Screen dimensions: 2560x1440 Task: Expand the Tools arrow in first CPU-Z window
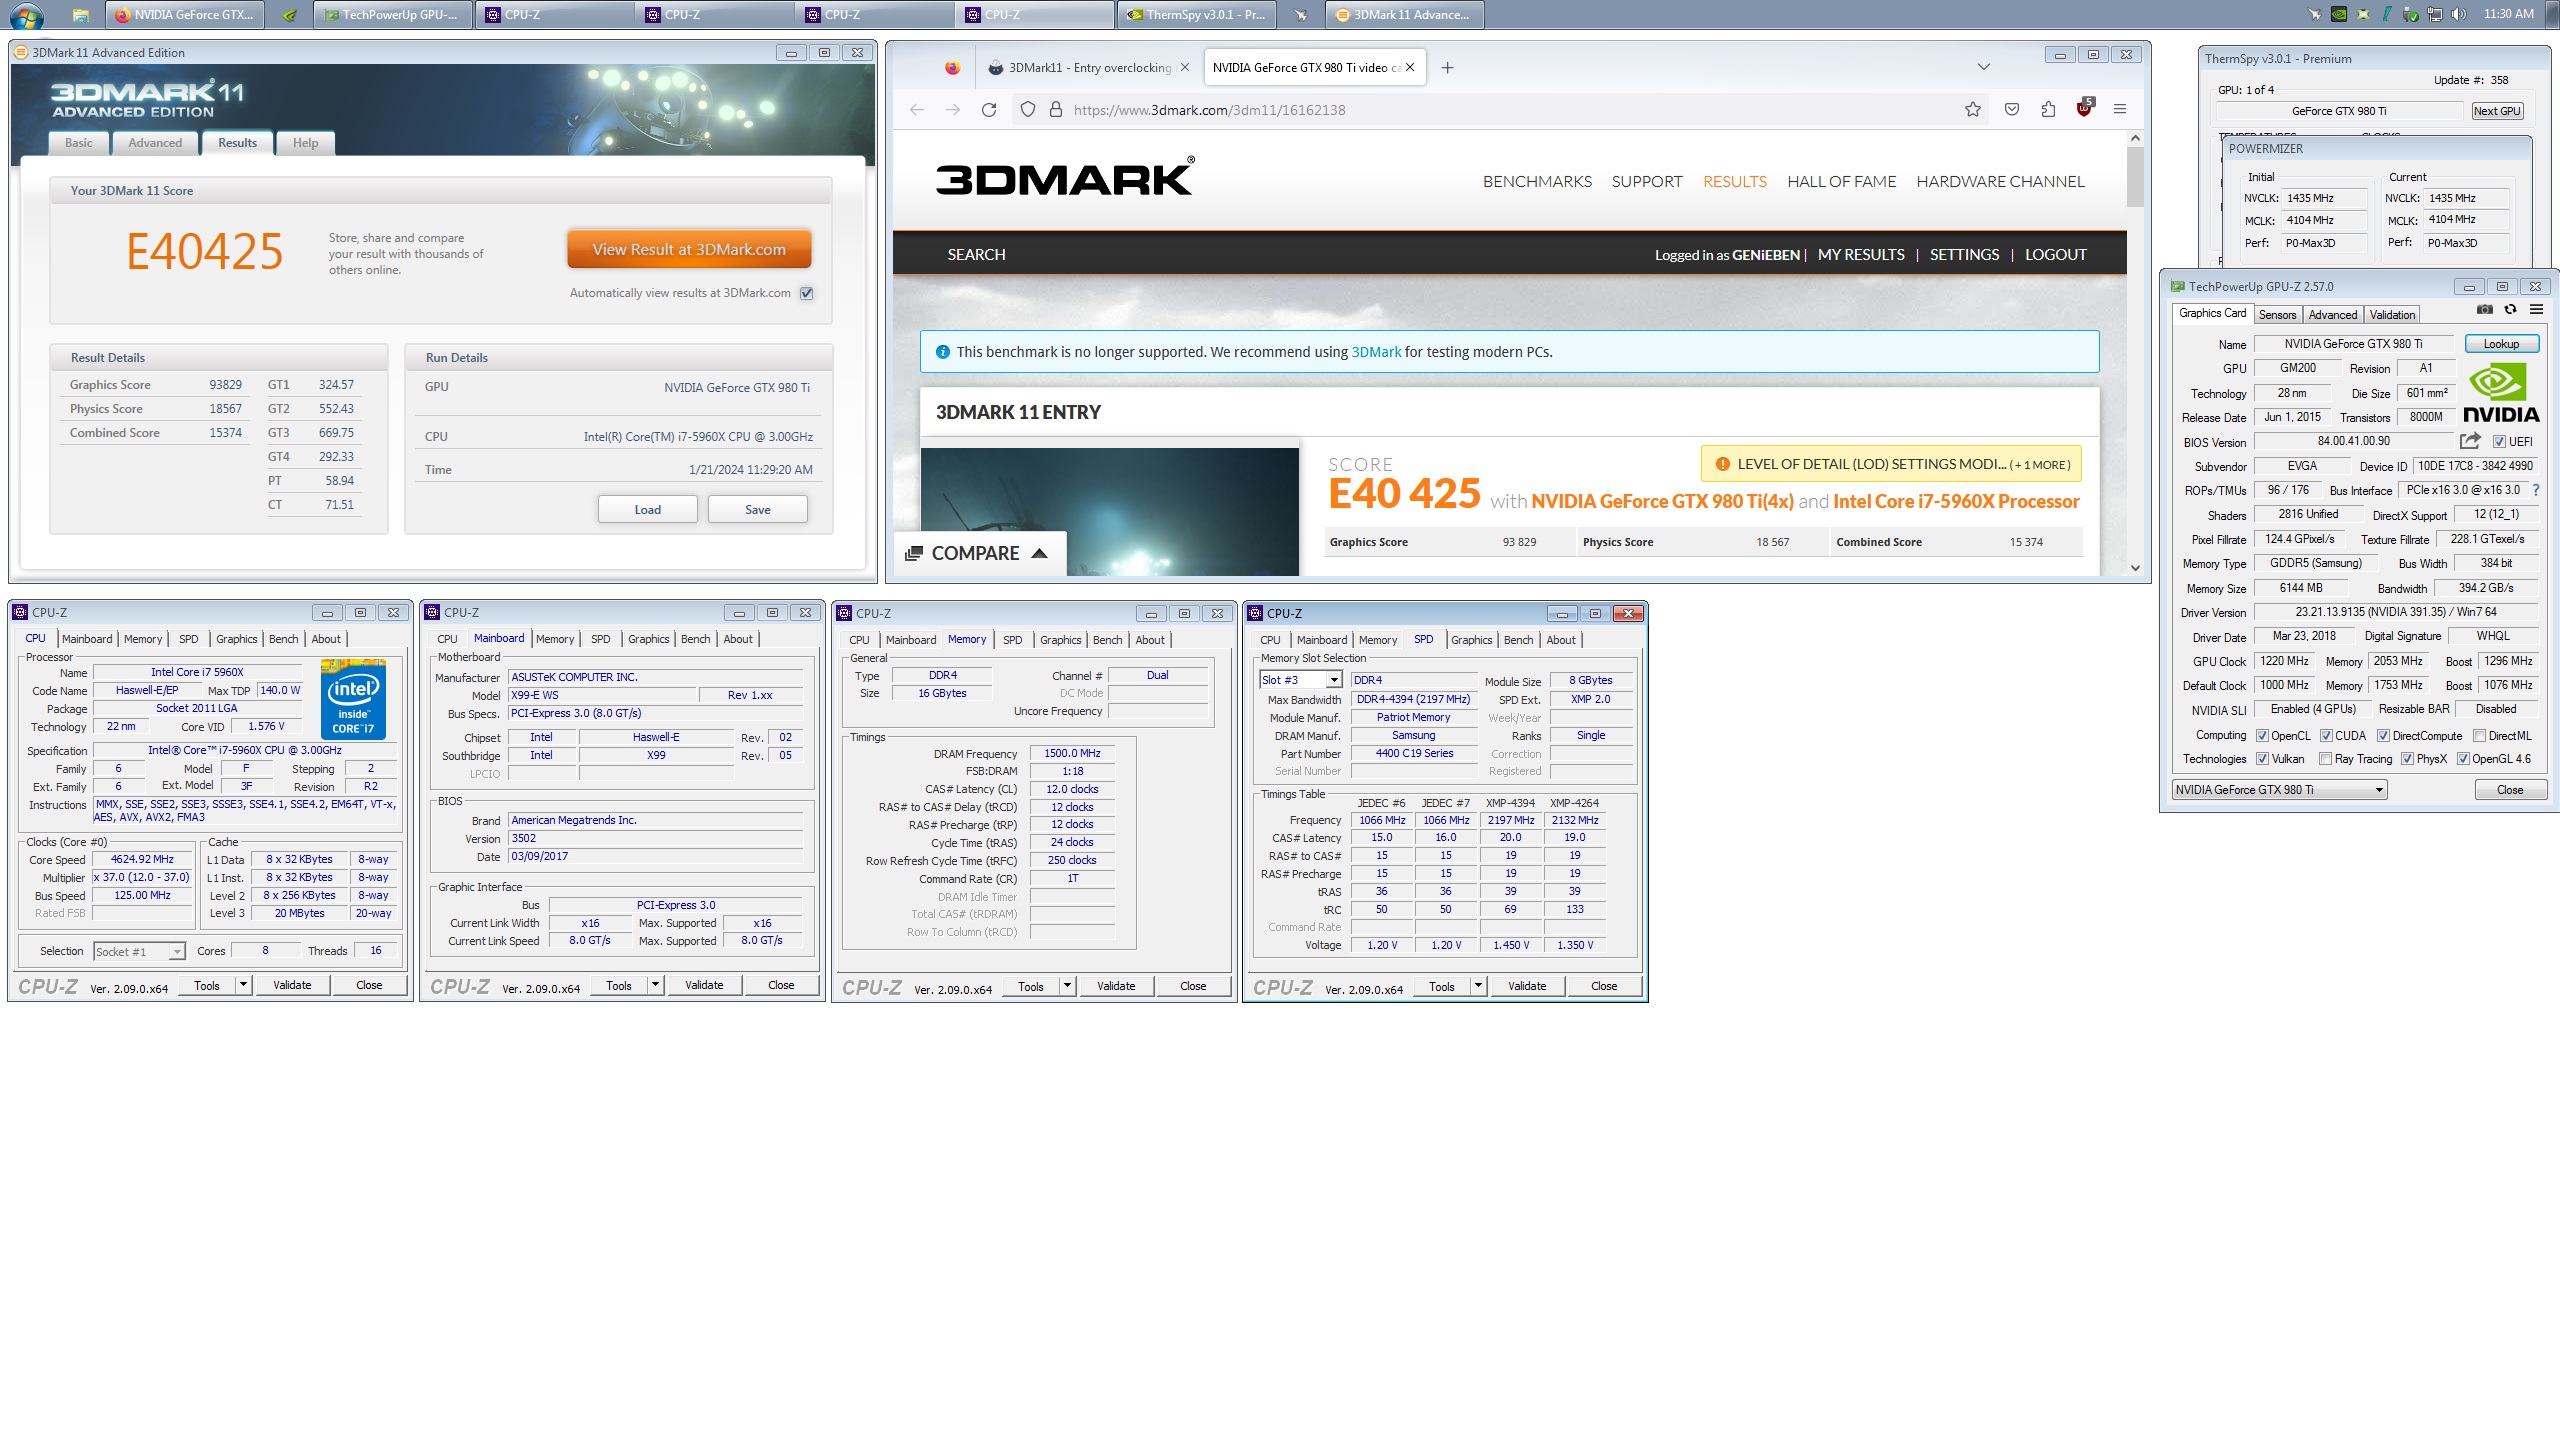[242, 985]
